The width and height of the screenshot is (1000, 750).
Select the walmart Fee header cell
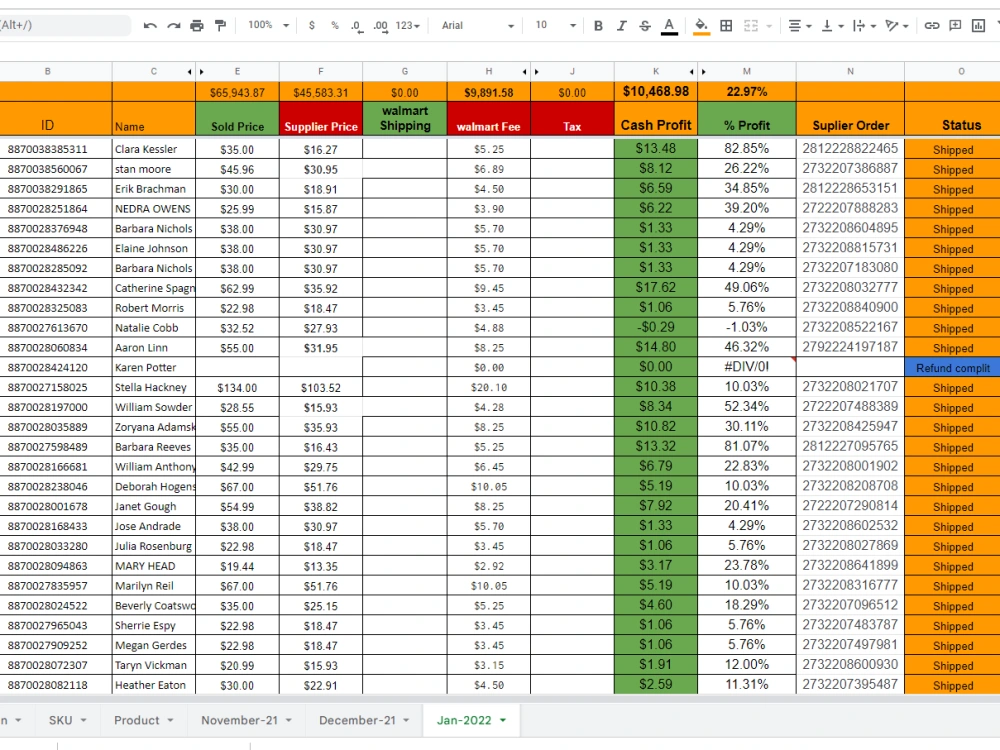pos(489,119)
